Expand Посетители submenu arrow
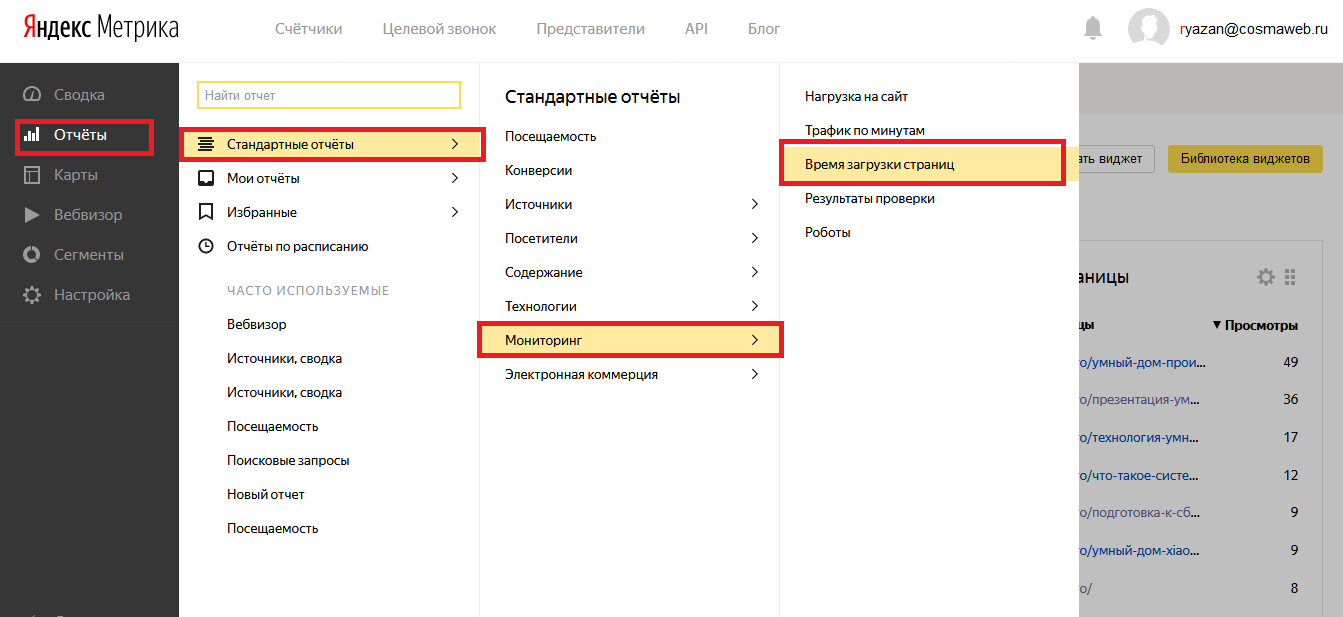This screenshot has height=617, width=1343. (x=755, y=238)
